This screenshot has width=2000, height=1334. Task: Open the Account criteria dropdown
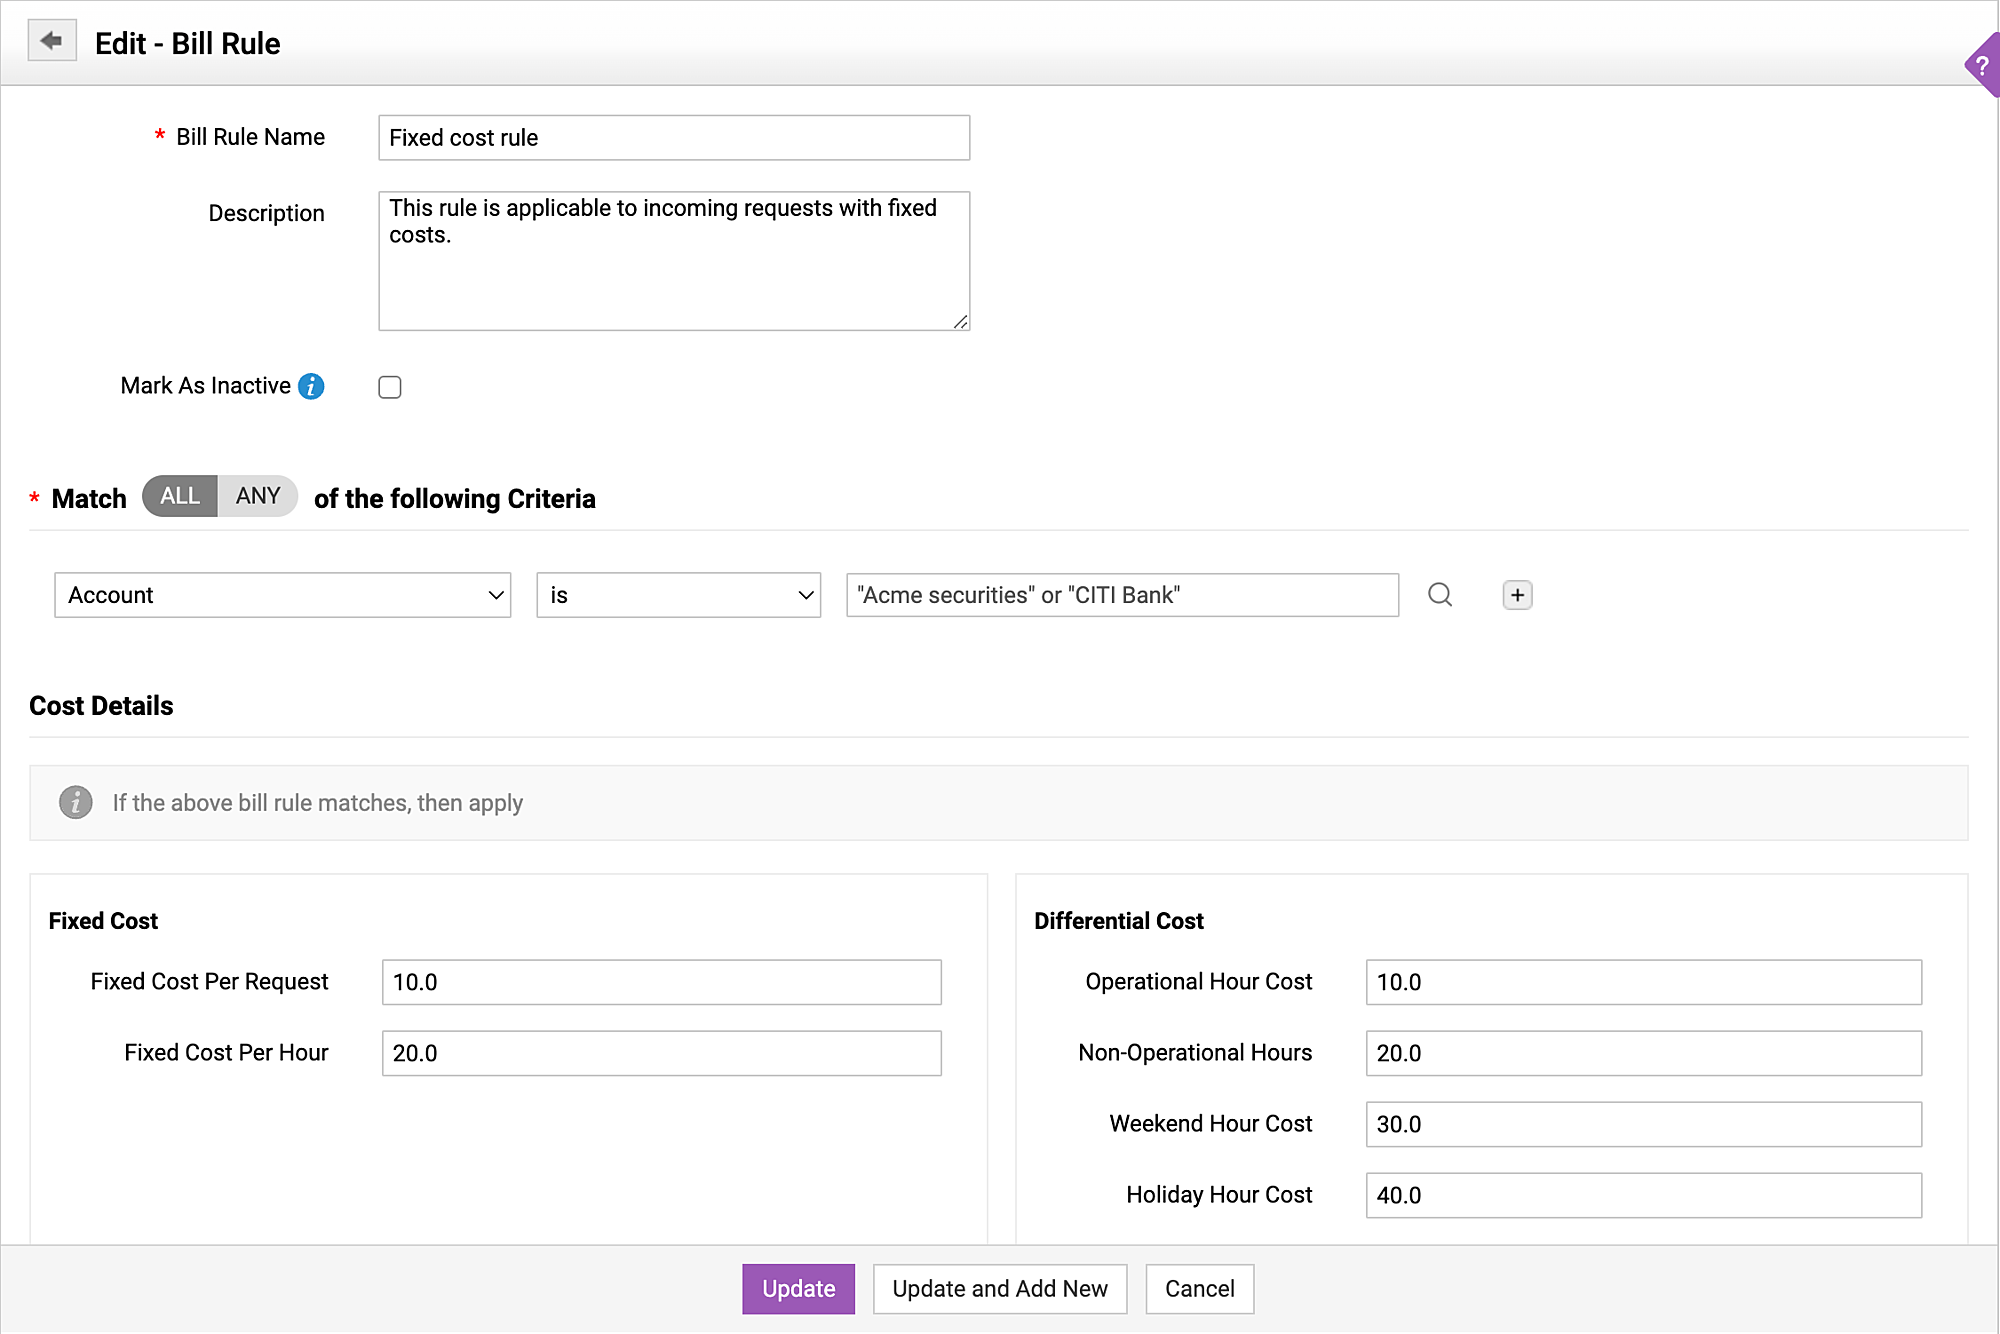(283, 595)
